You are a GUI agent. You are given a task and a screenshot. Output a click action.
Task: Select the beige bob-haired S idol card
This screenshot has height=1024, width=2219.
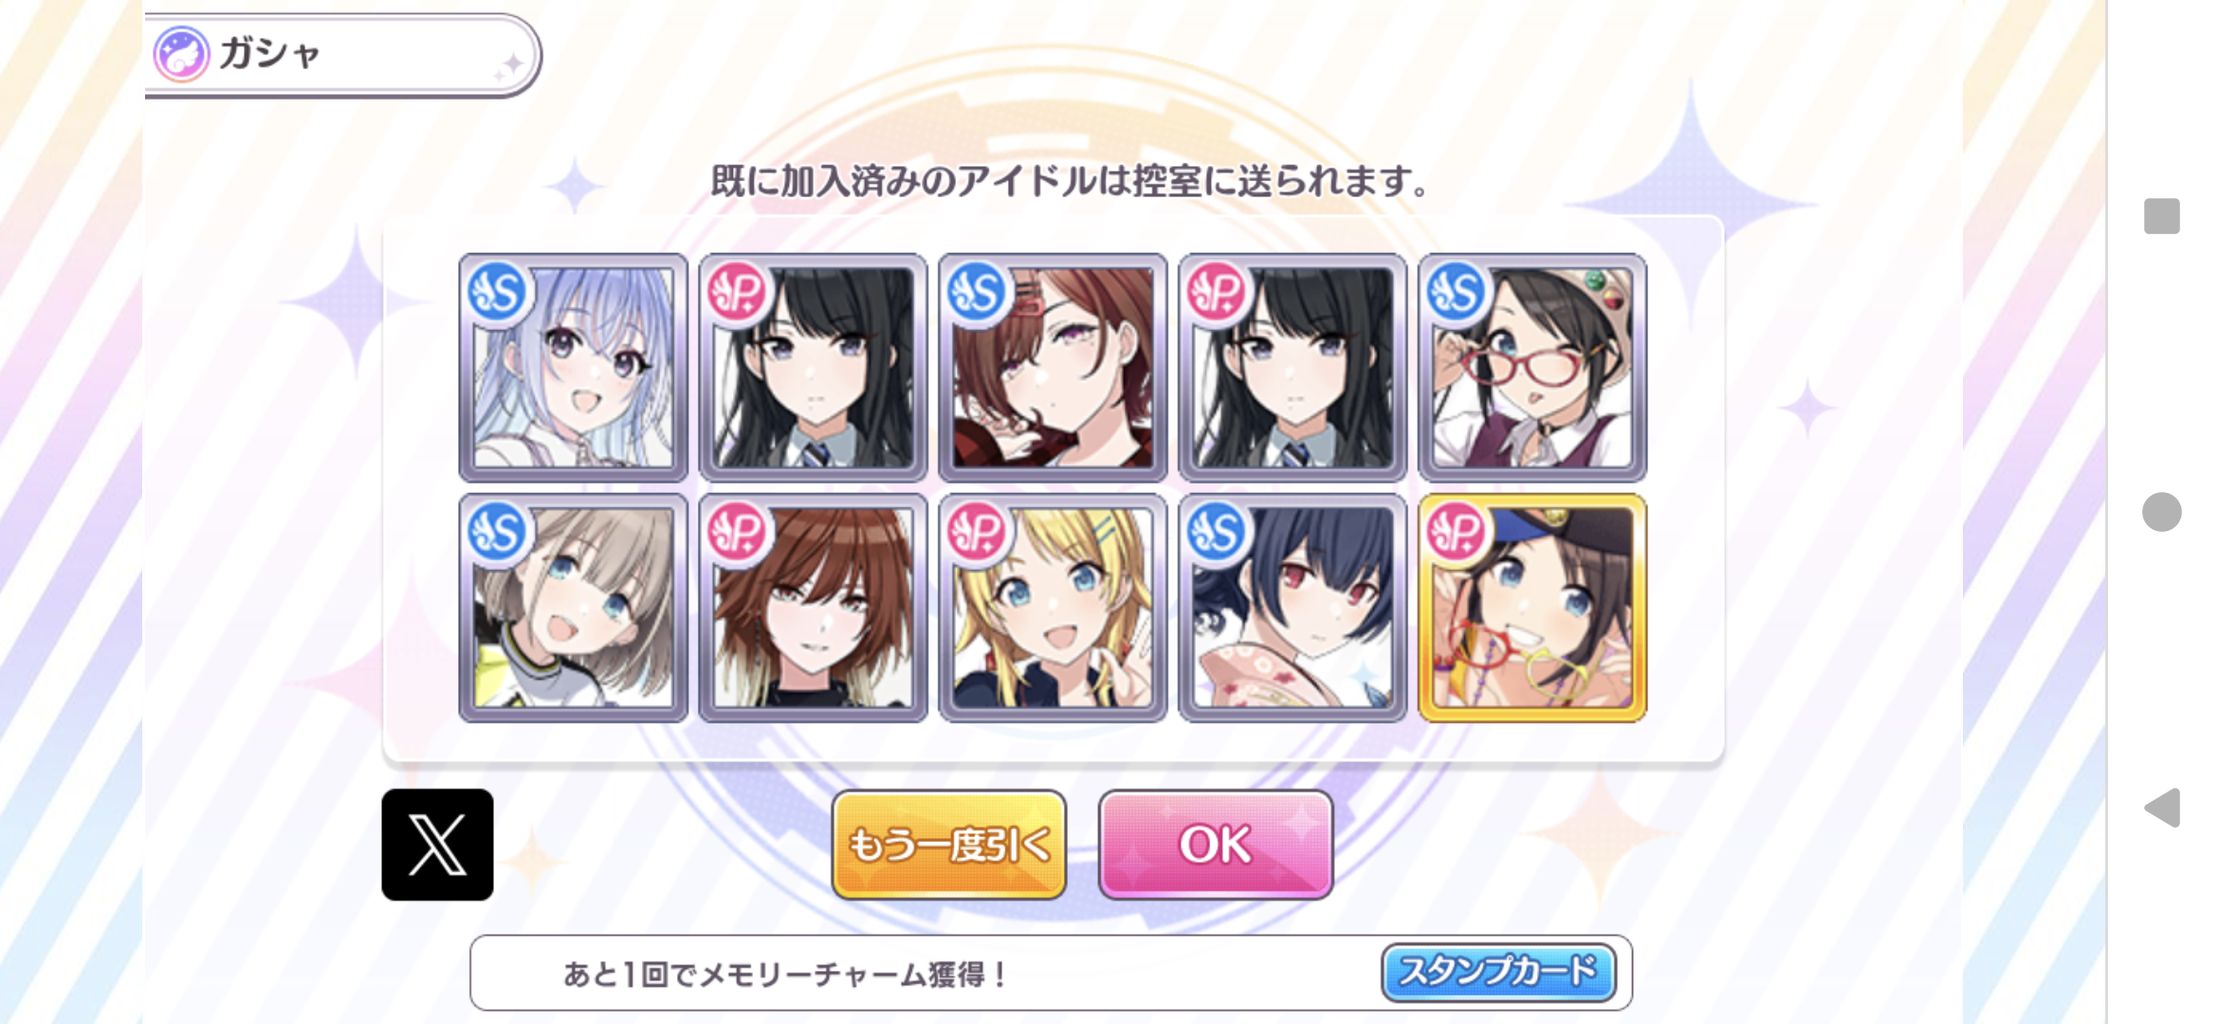pyautogui.click(x=573, y=607)
